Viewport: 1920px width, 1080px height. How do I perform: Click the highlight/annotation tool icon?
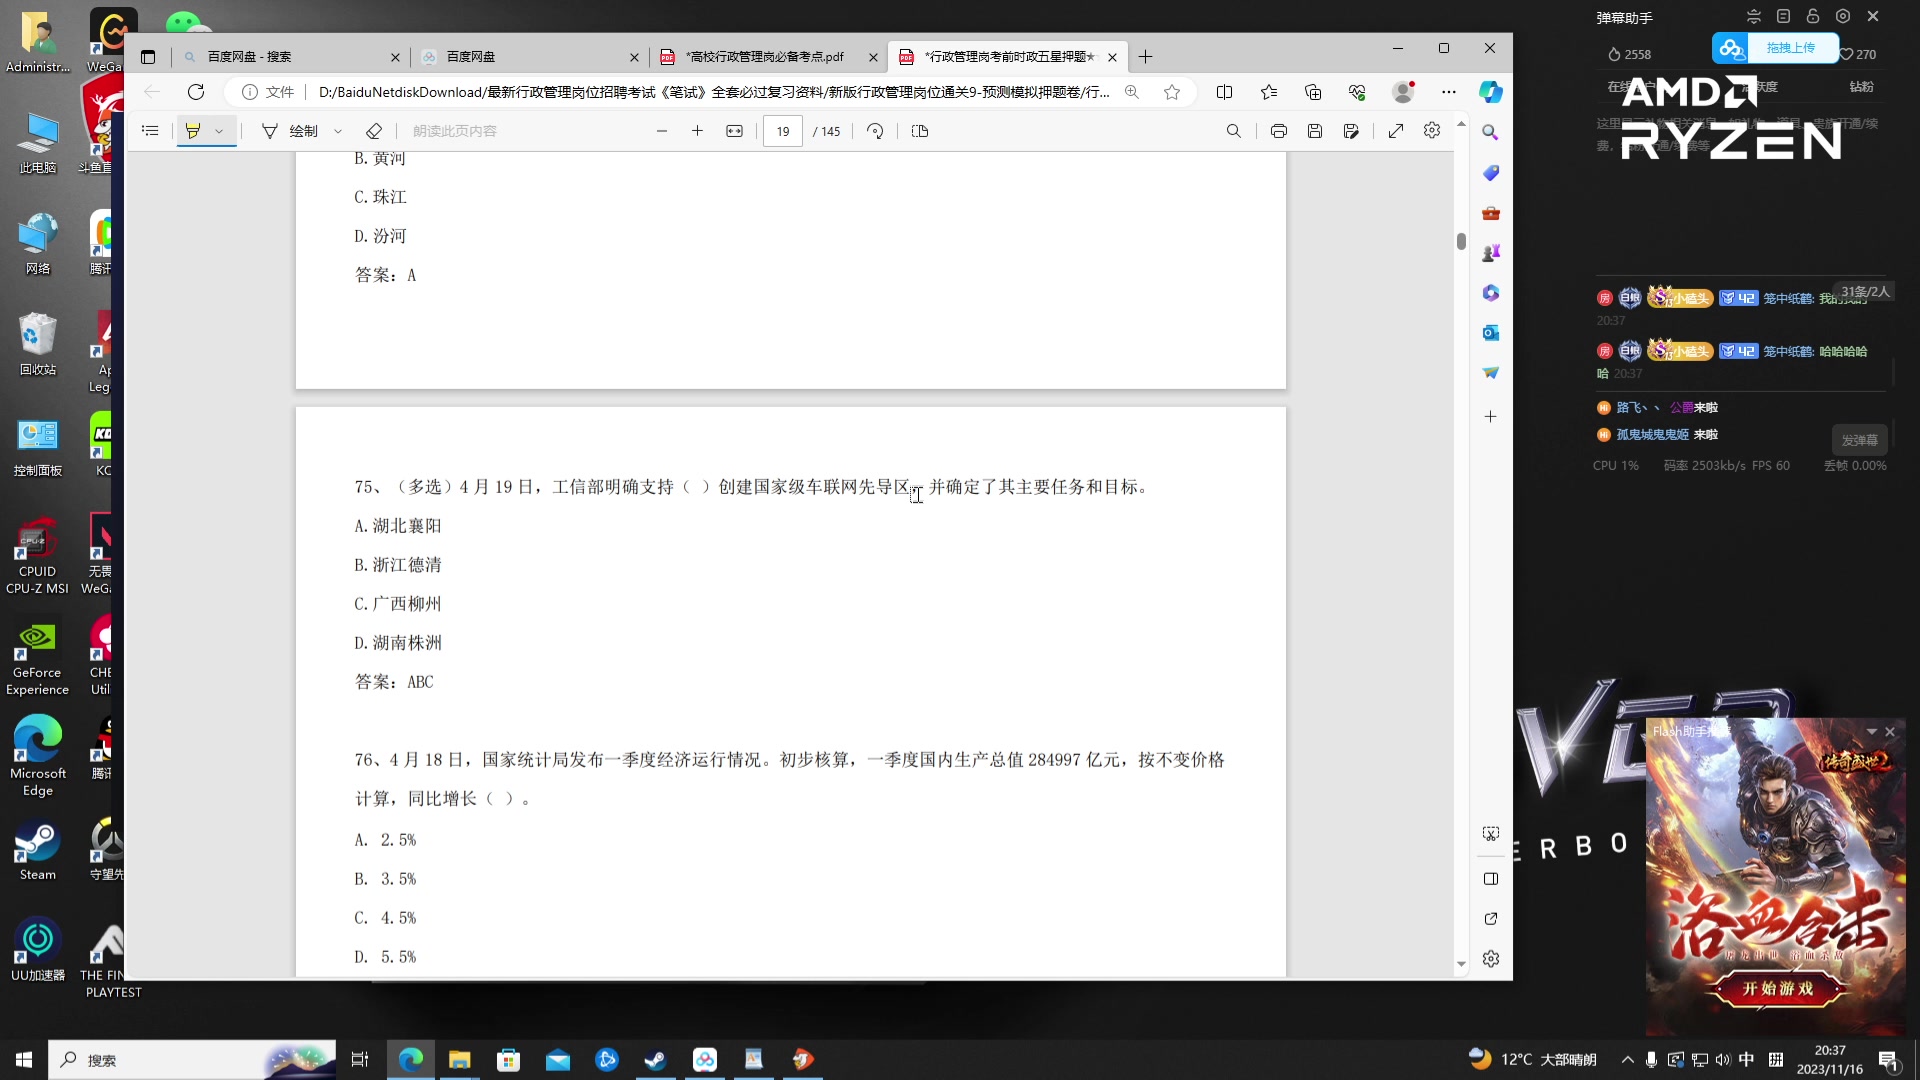pos(193,131)
